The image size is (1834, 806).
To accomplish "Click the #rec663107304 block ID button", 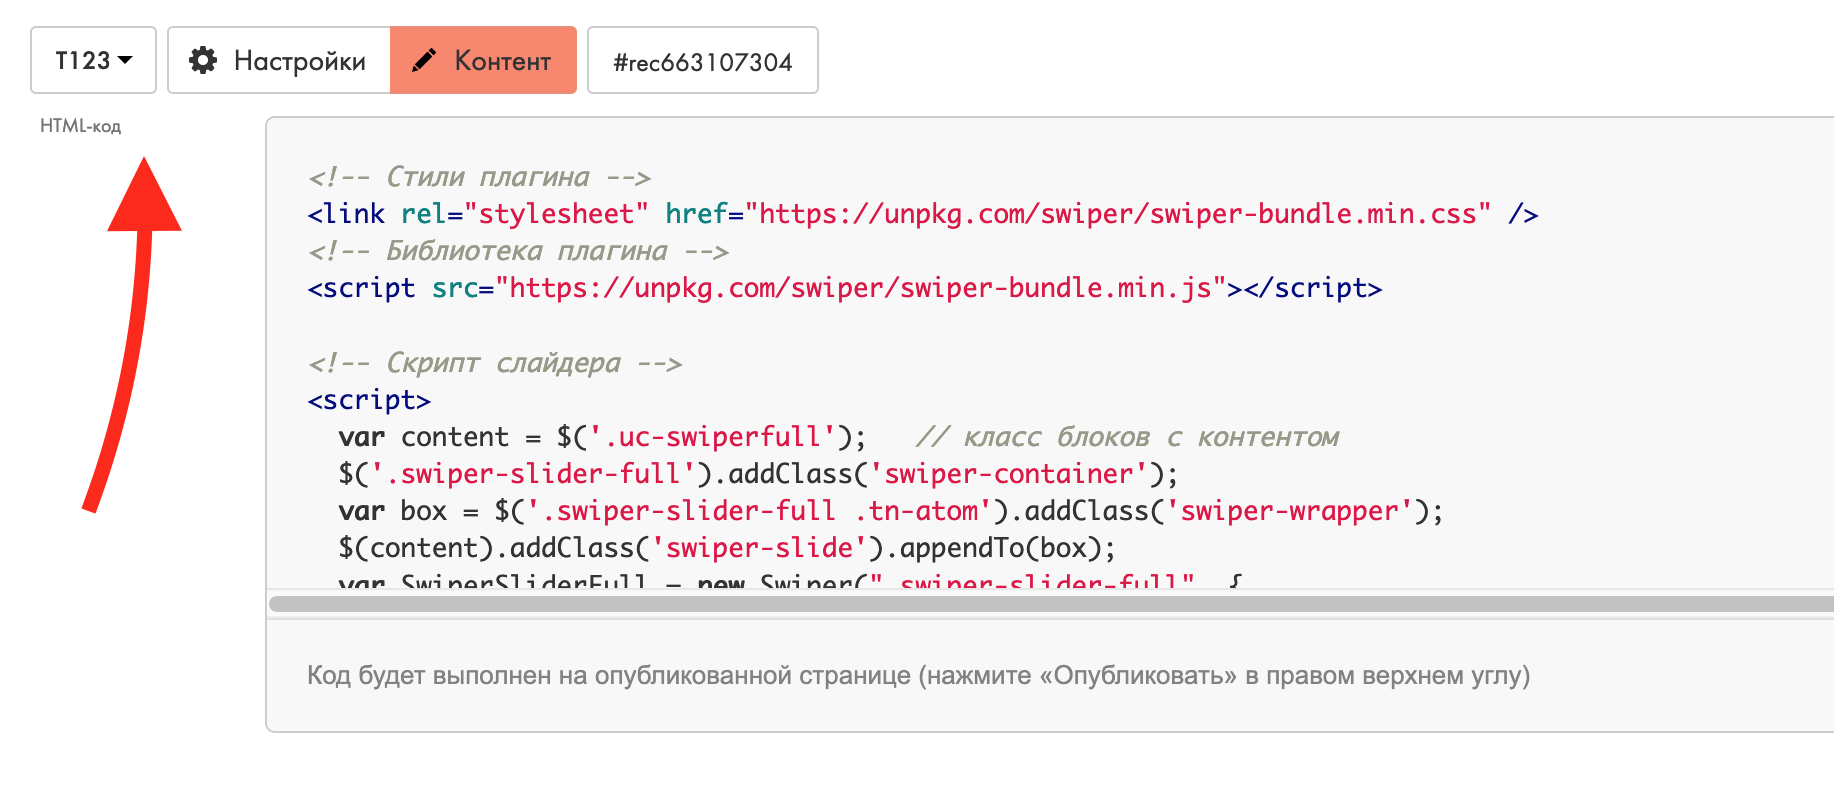I will tap(703, 60).
